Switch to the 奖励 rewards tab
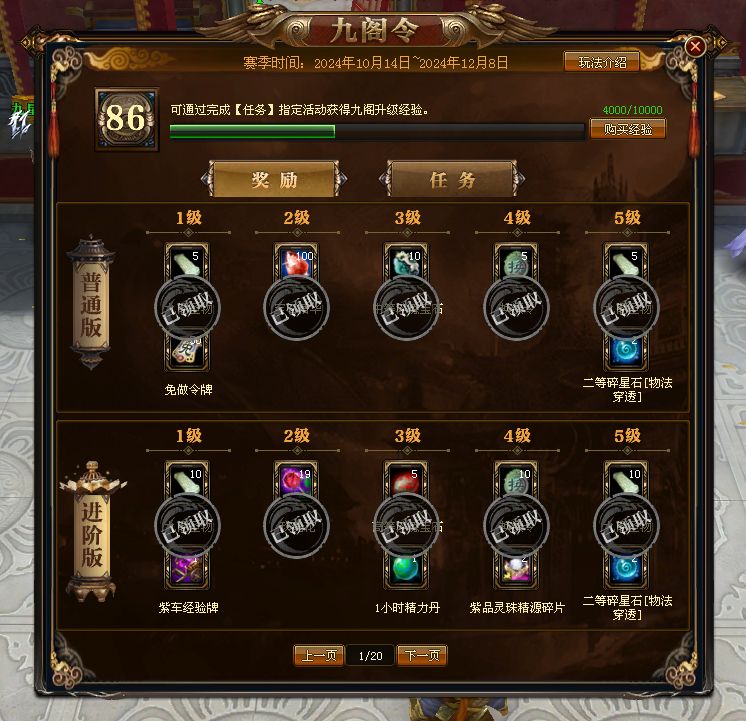Screen dimensions: 746x721 274,179
